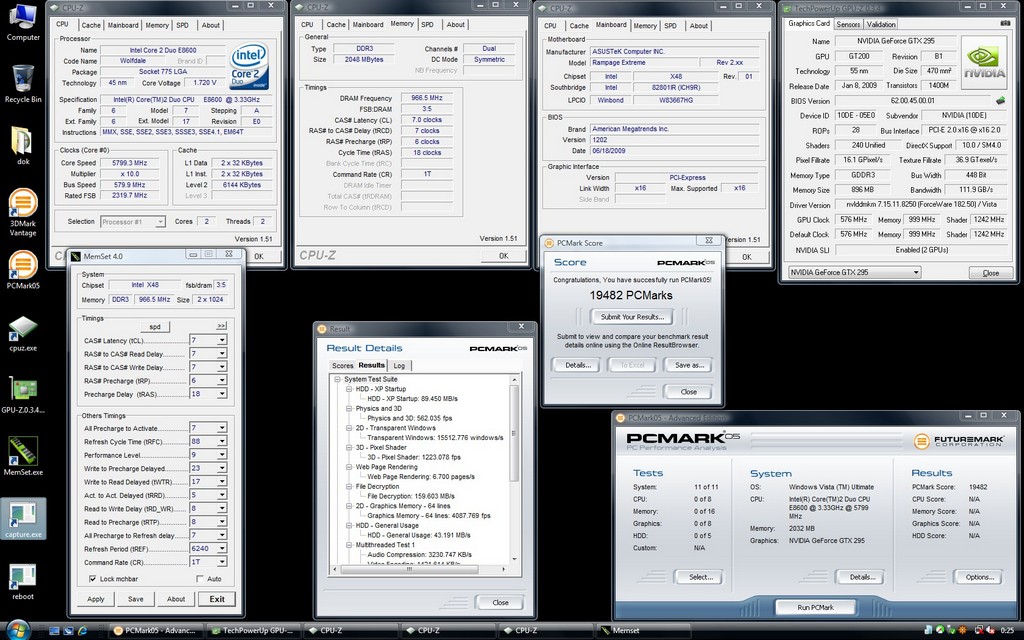Switch to Validation tab in GPU-Z

(x=881, y=24)
